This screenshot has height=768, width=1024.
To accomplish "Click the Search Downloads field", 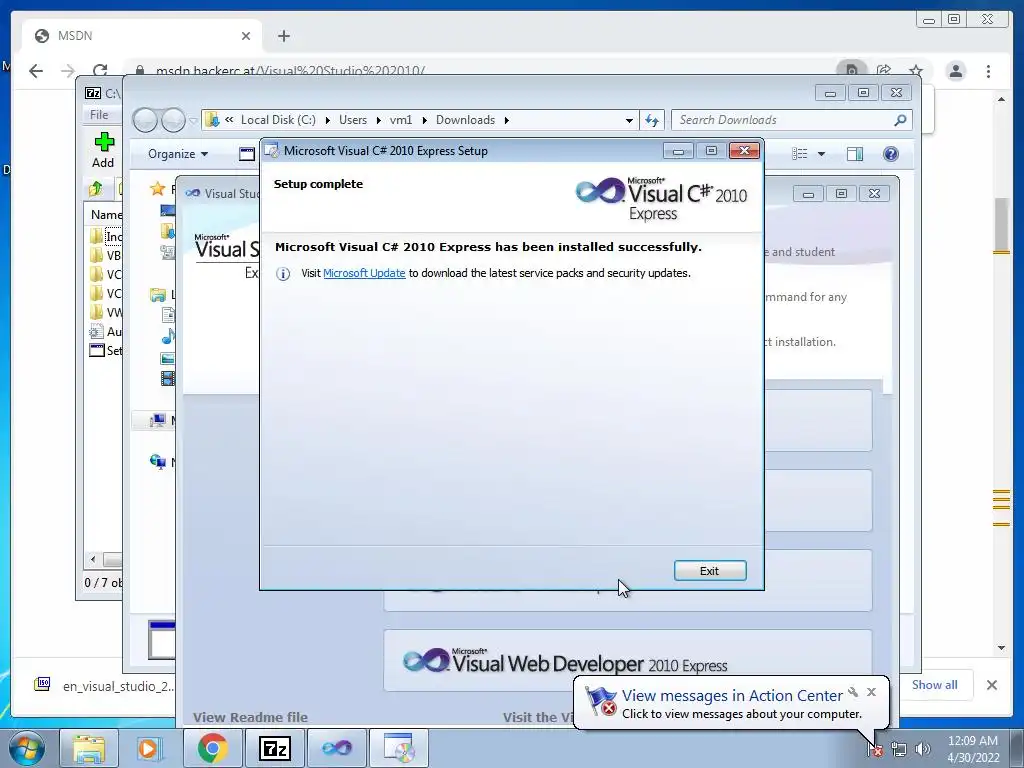I will click(784, 120).
